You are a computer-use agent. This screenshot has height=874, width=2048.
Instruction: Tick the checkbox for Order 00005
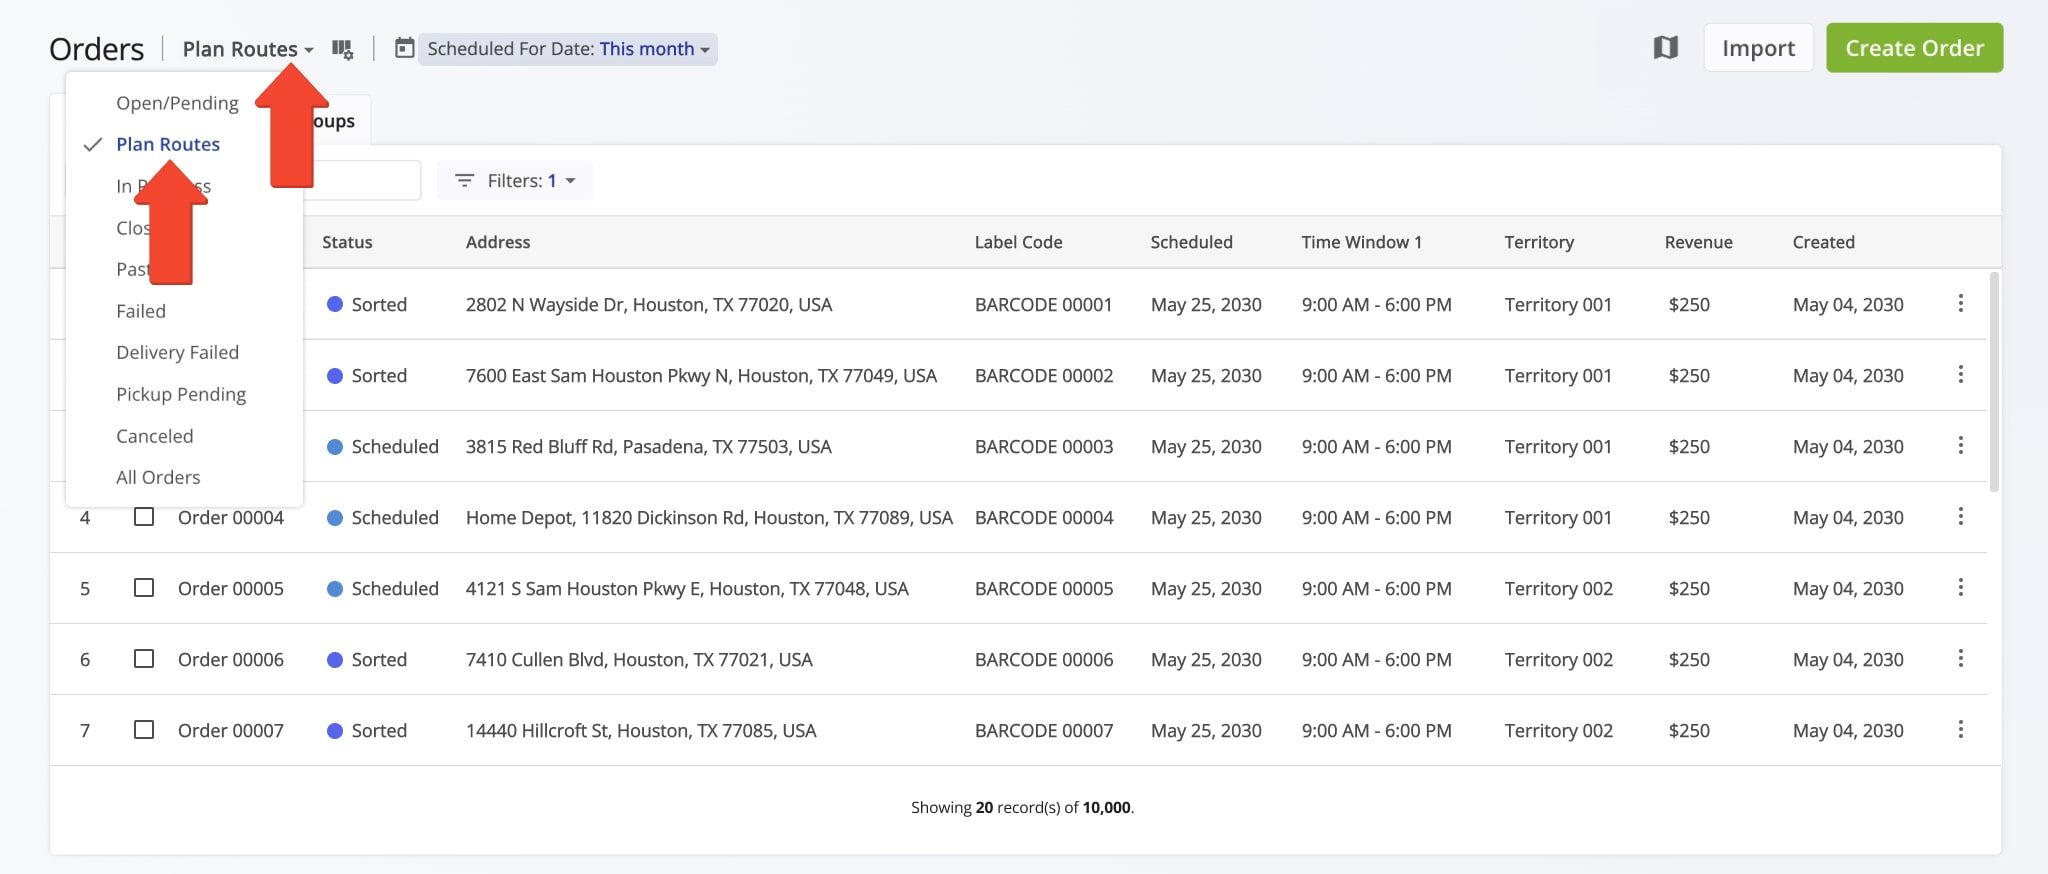[x=144, y=588]
